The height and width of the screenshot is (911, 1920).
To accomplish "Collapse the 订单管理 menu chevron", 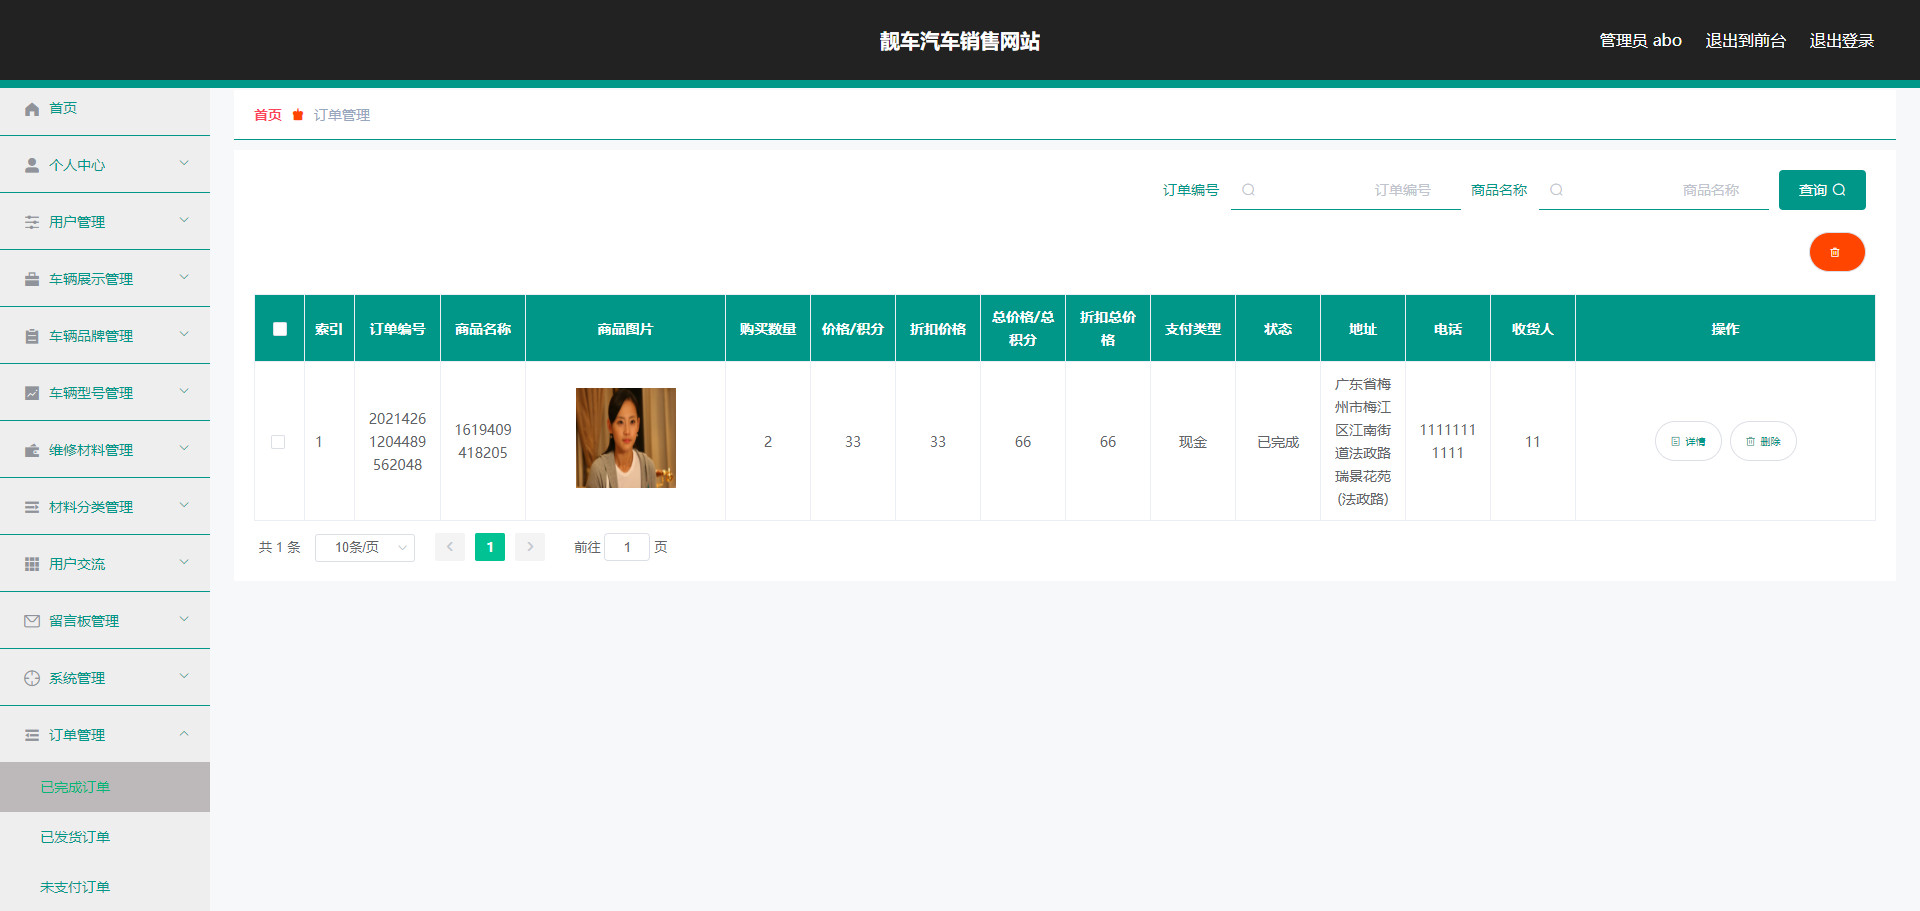I will (184, 734).
